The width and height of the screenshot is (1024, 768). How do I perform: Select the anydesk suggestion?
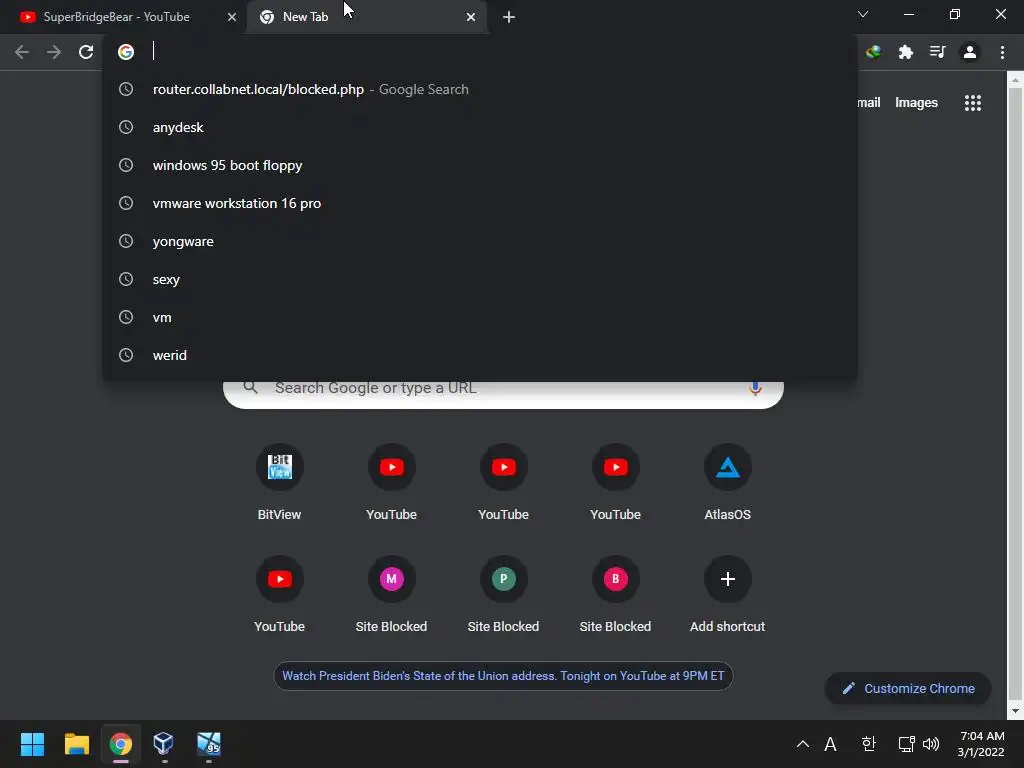(x=479, y=127)
